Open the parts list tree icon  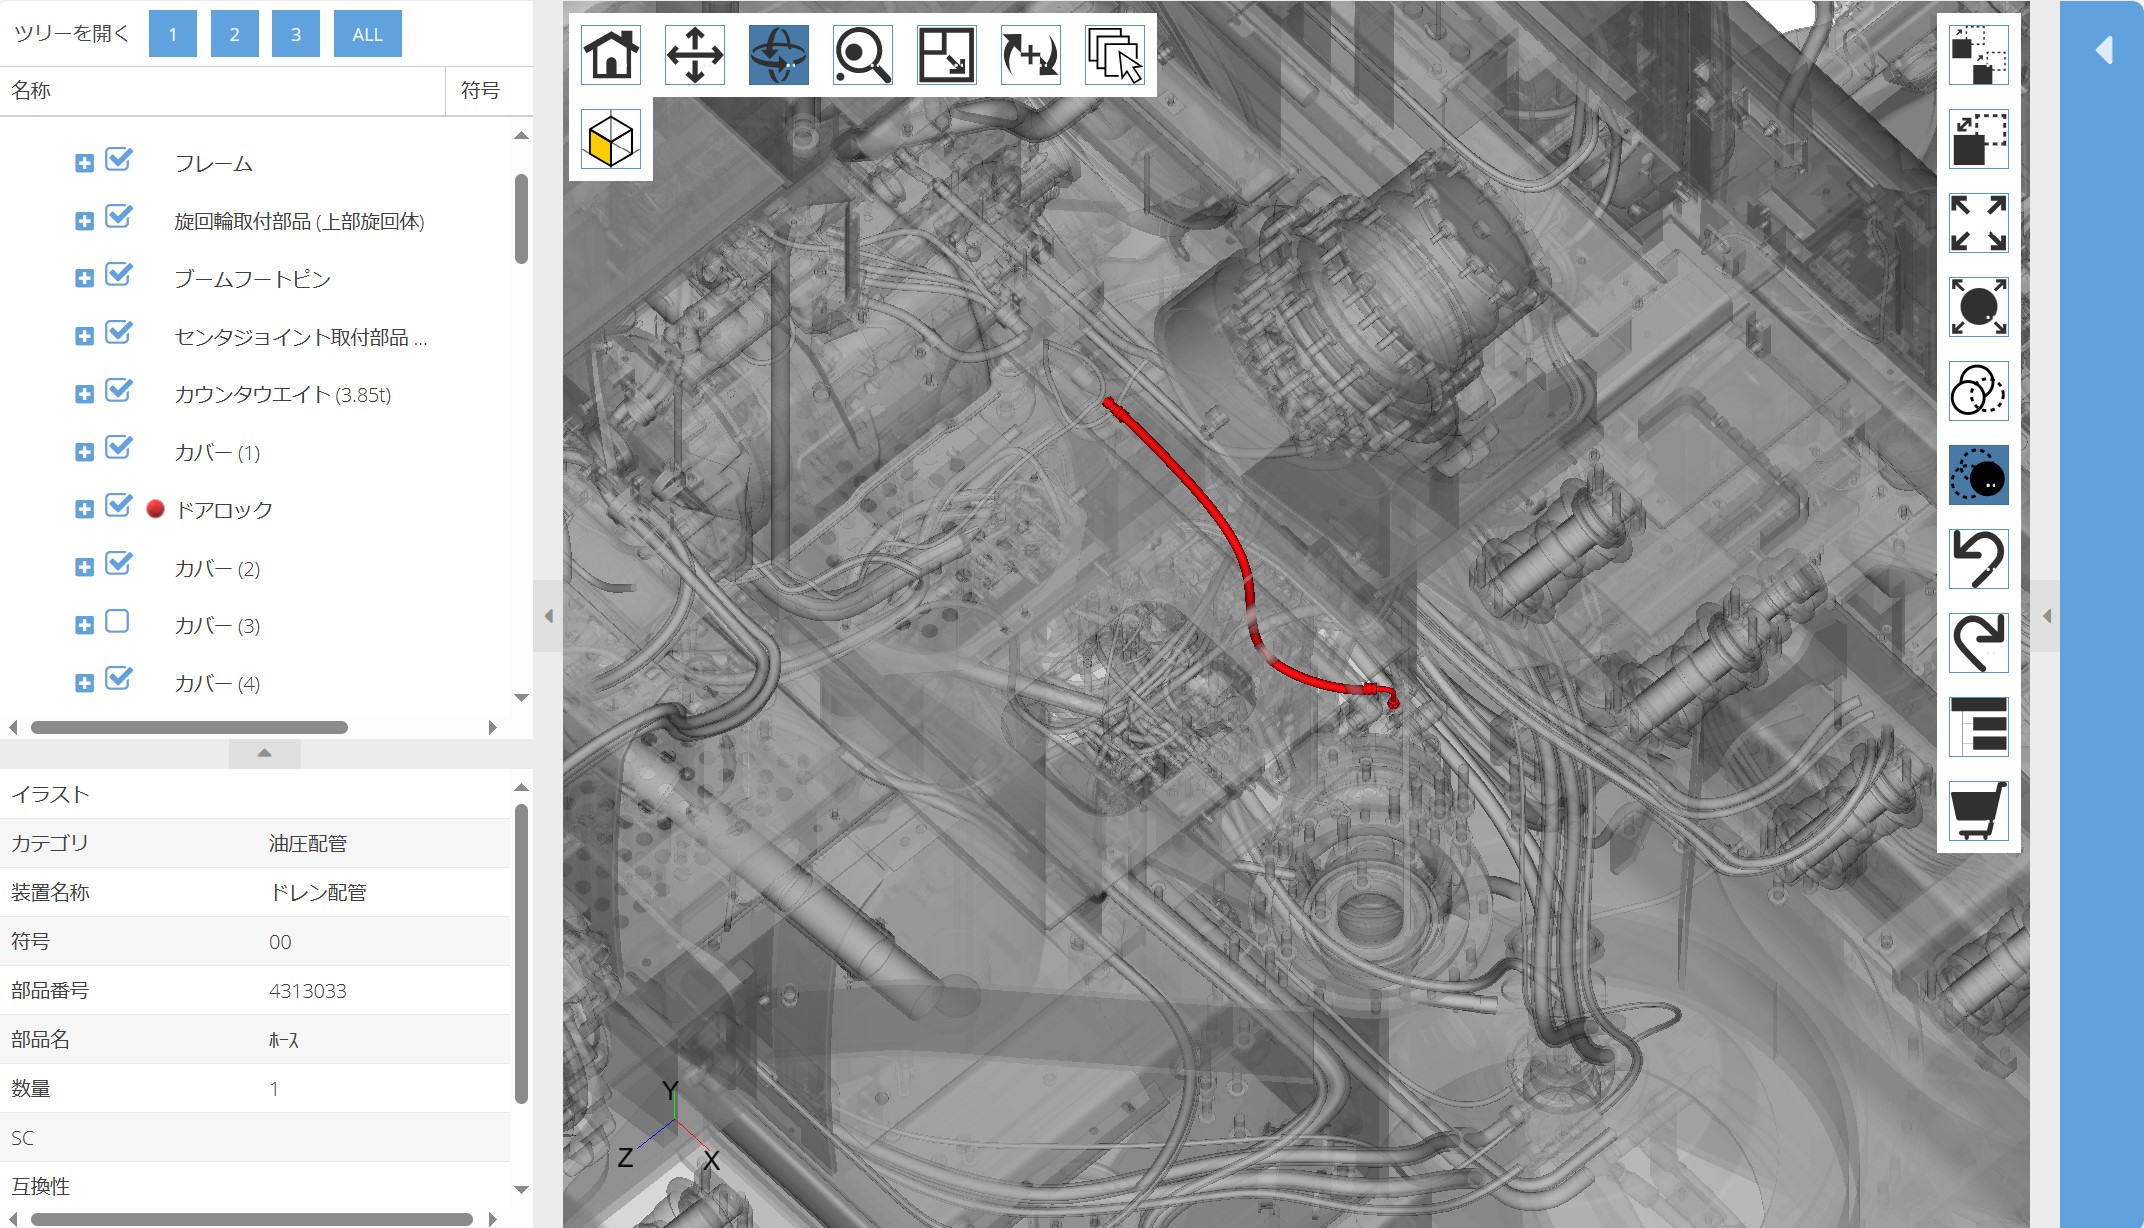(1979, 727)
